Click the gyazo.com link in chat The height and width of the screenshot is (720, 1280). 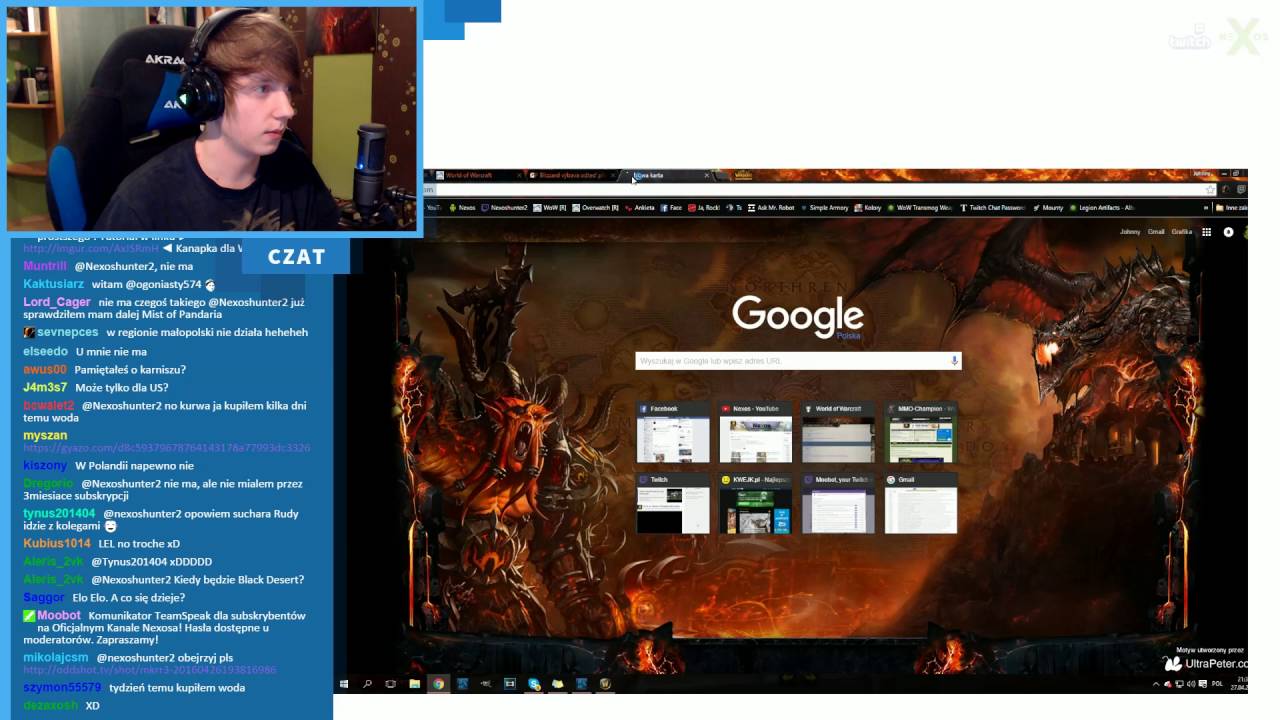pyautogui.click(x=166, y=448)
